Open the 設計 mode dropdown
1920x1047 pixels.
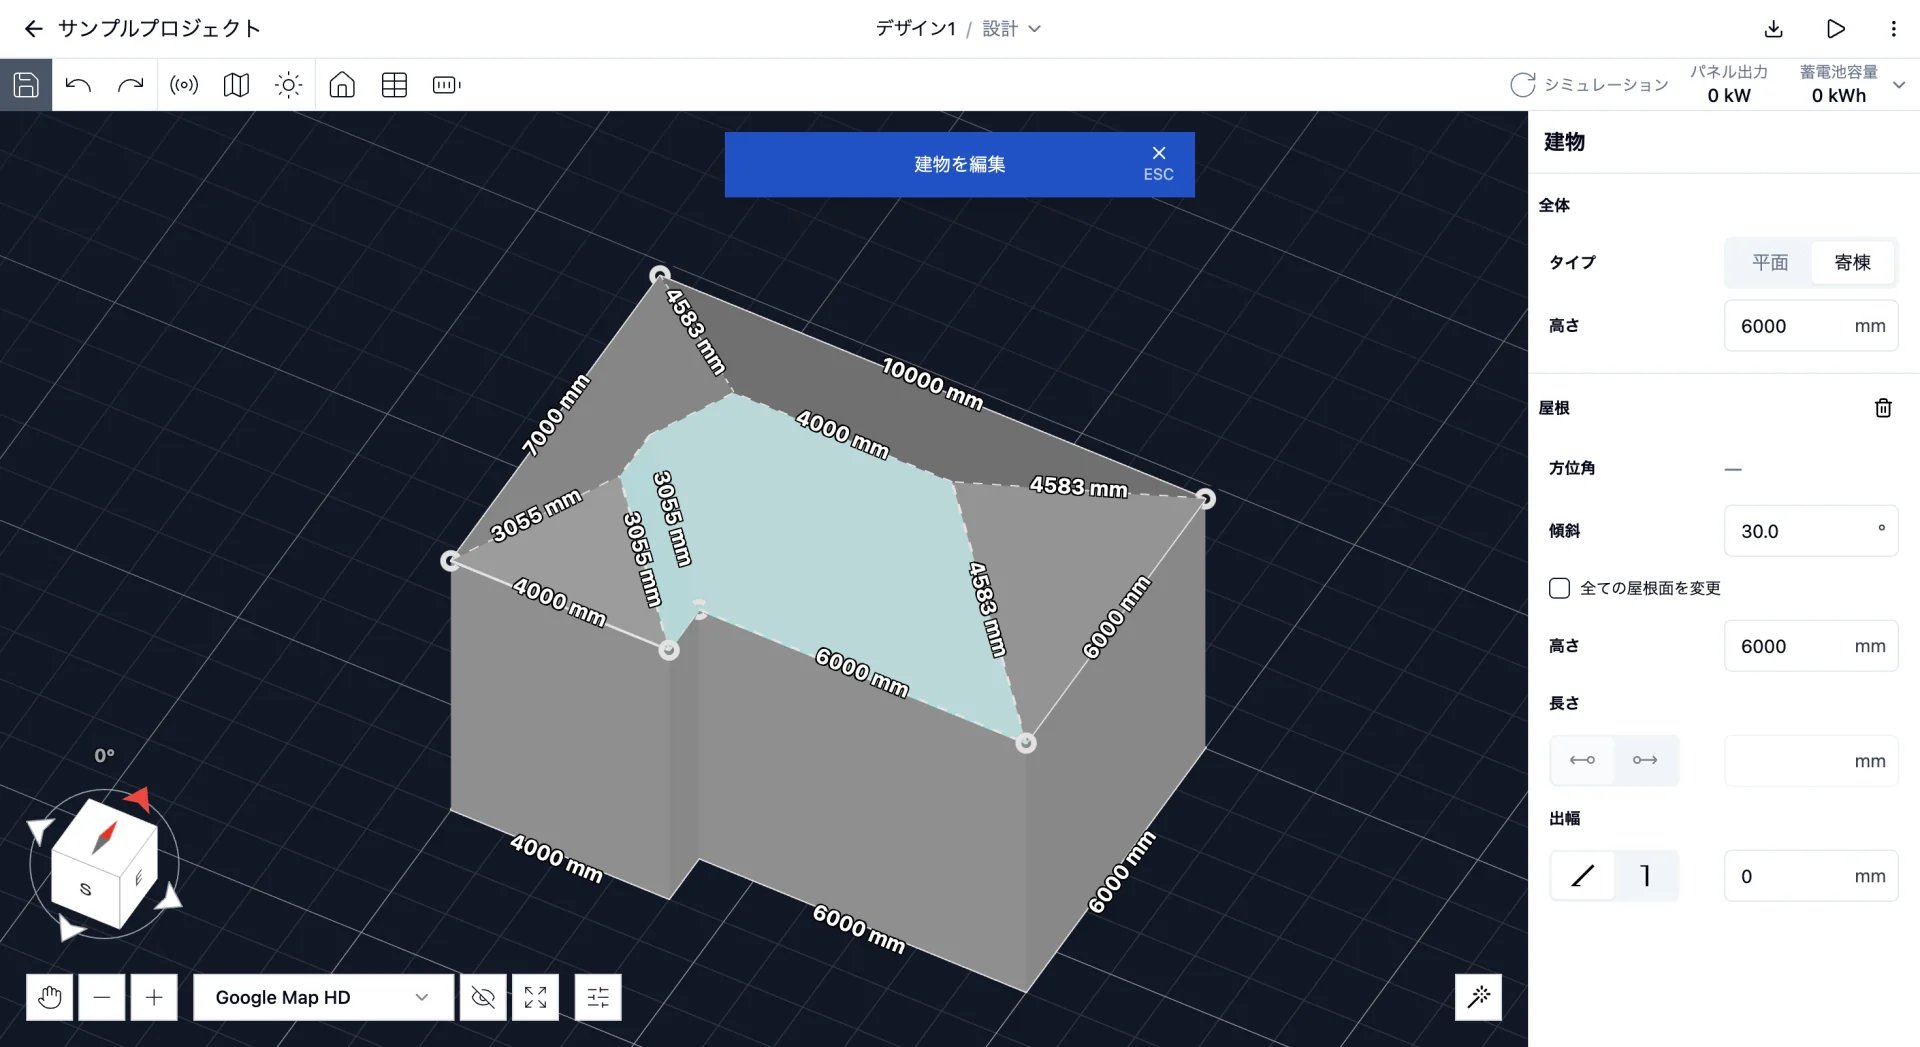pyautogui.click(x=1011, y=29)
